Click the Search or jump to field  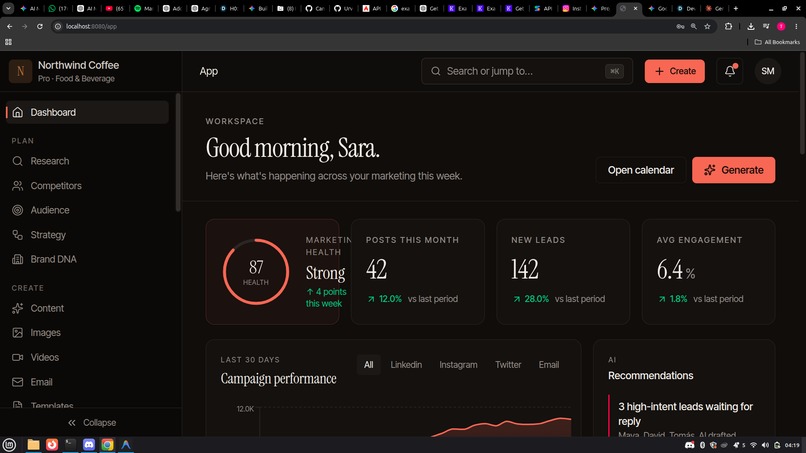tap(527, 71)
